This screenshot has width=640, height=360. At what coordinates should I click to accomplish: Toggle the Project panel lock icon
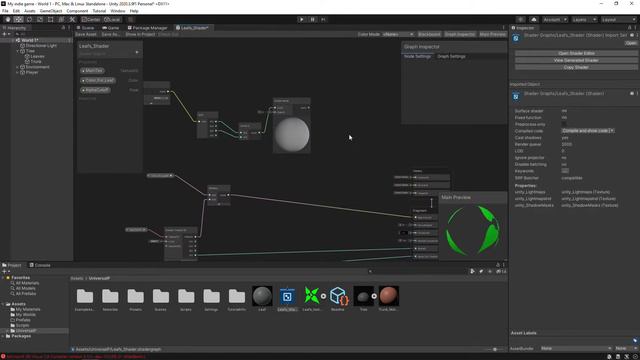click(x=498, y=265)
